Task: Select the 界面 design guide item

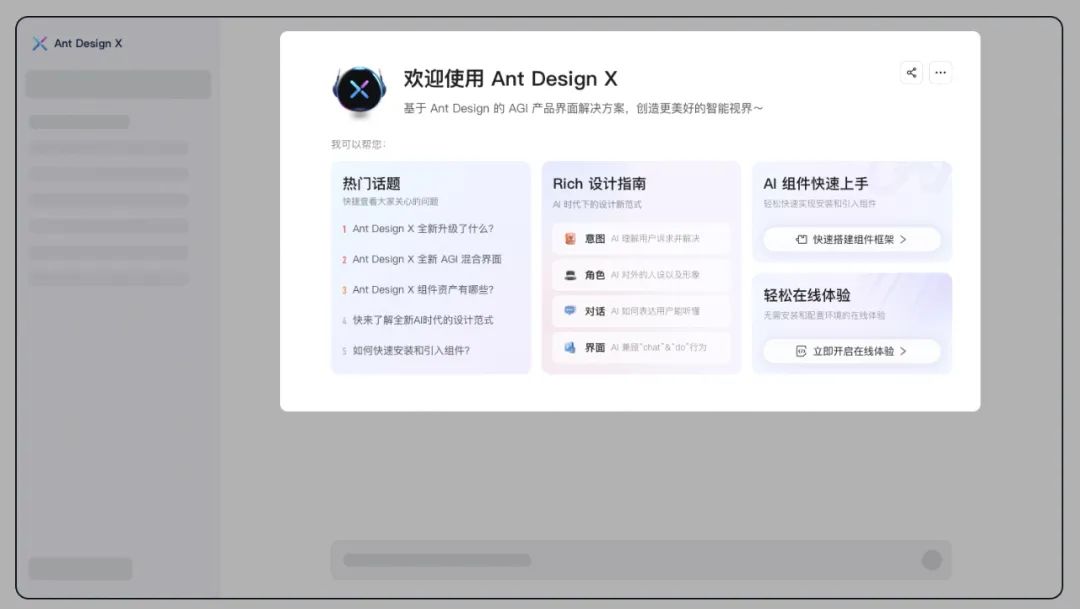Action: click(641, 347)
